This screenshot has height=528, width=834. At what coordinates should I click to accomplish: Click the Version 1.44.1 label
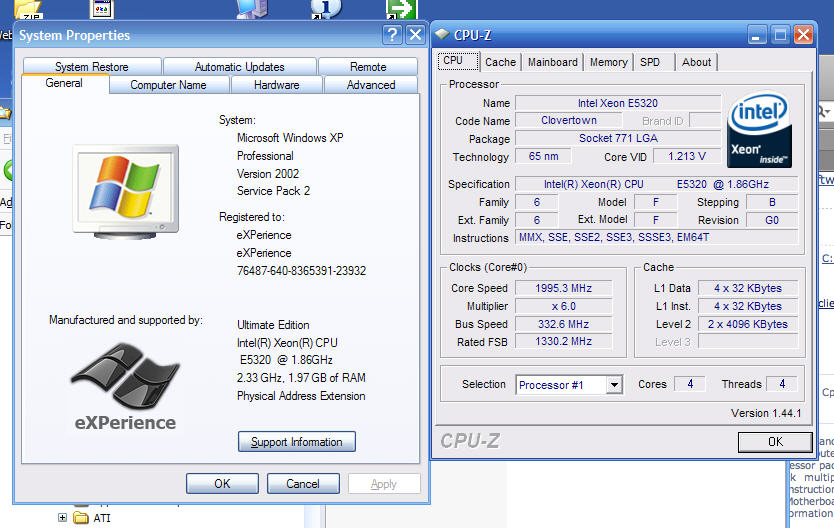click(766, 413)
